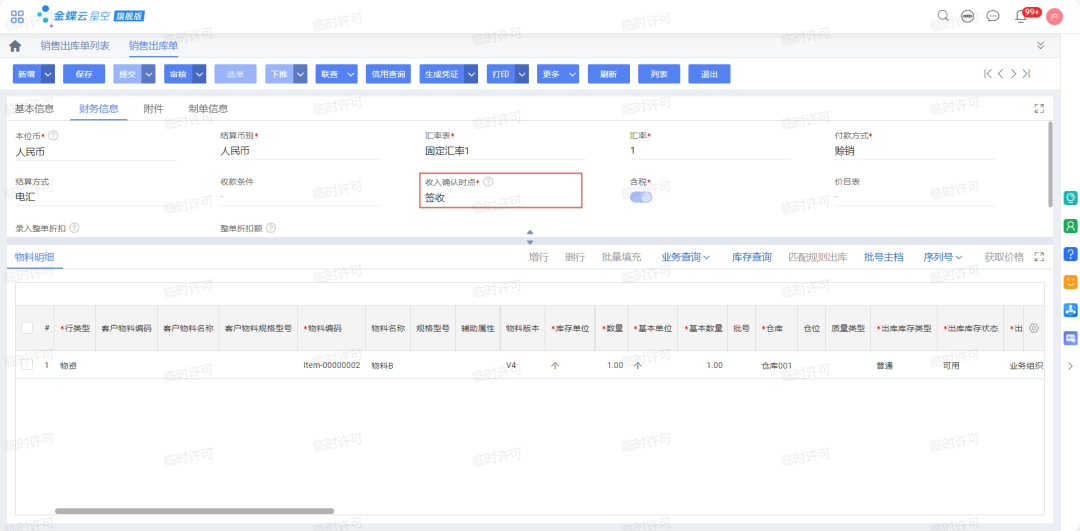This screenshot has width=1080, height=531.
Task: Open the blue message sidebar icon
Action: (x=1070, y=338)
